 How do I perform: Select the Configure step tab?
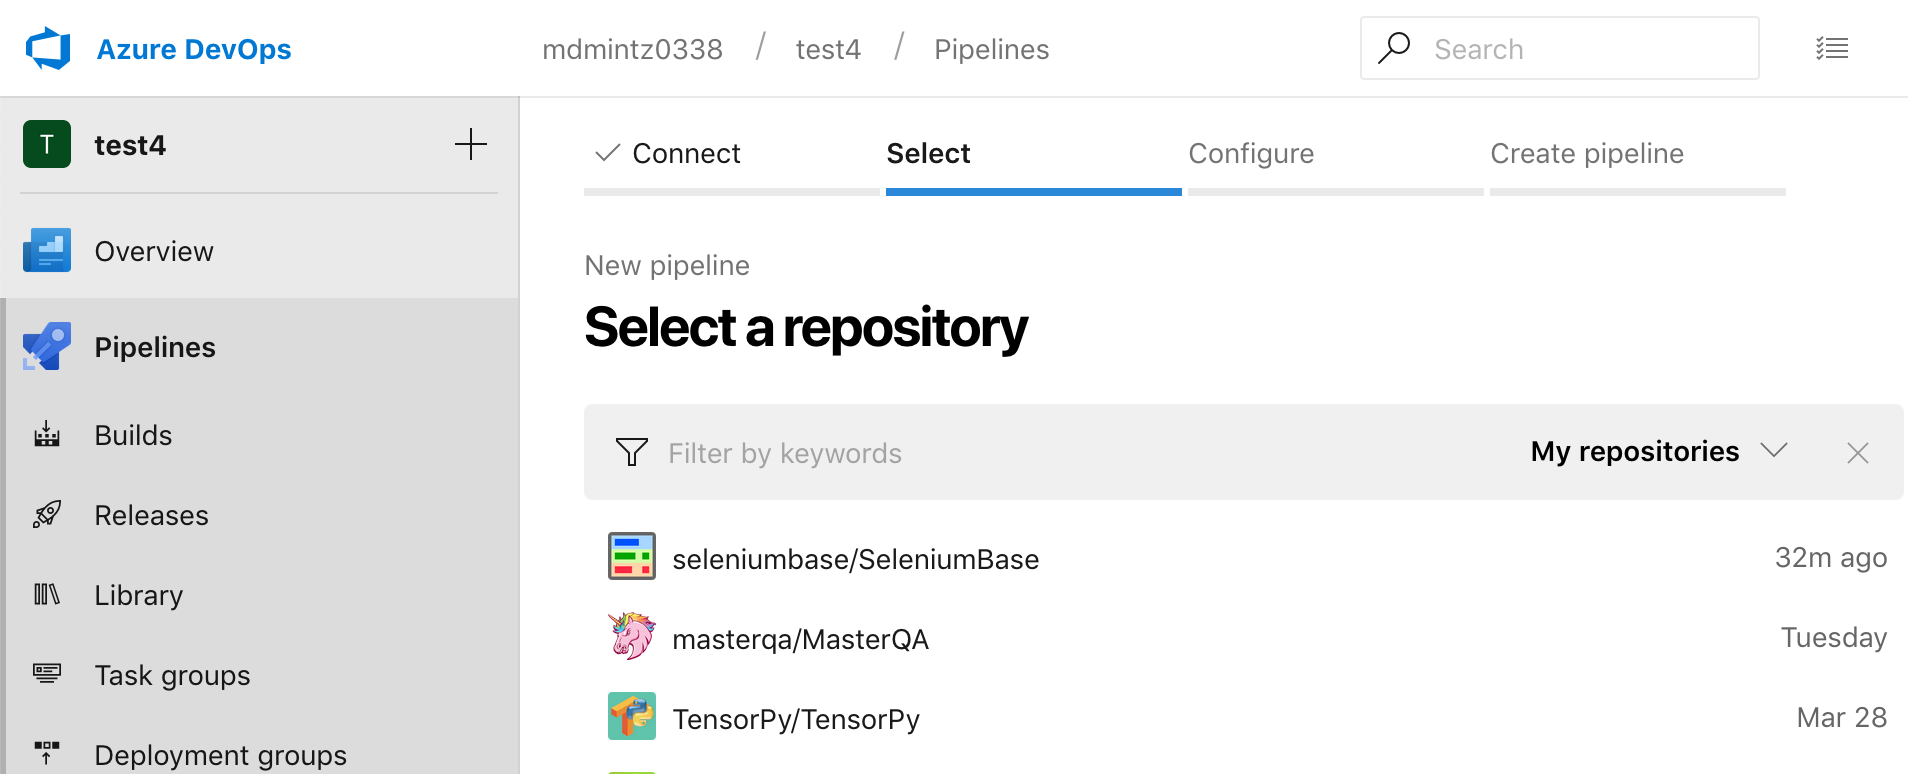pos(1251,154)
